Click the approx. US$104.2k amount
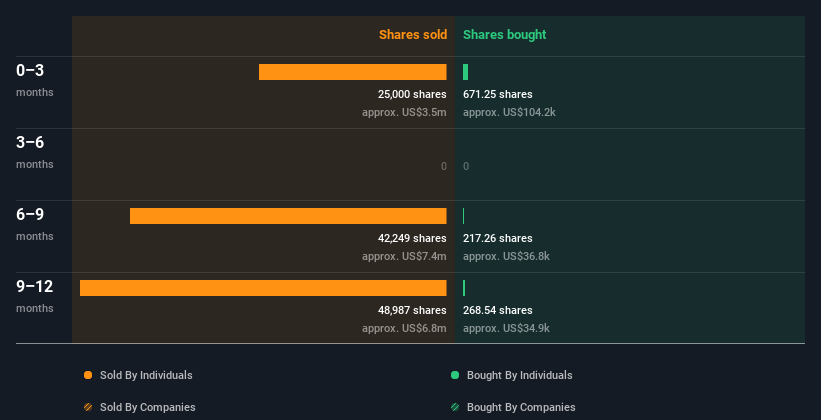Image resolution: width=821 pixels, height=420 pixels. pyautogui.click(x=509, y=112)
